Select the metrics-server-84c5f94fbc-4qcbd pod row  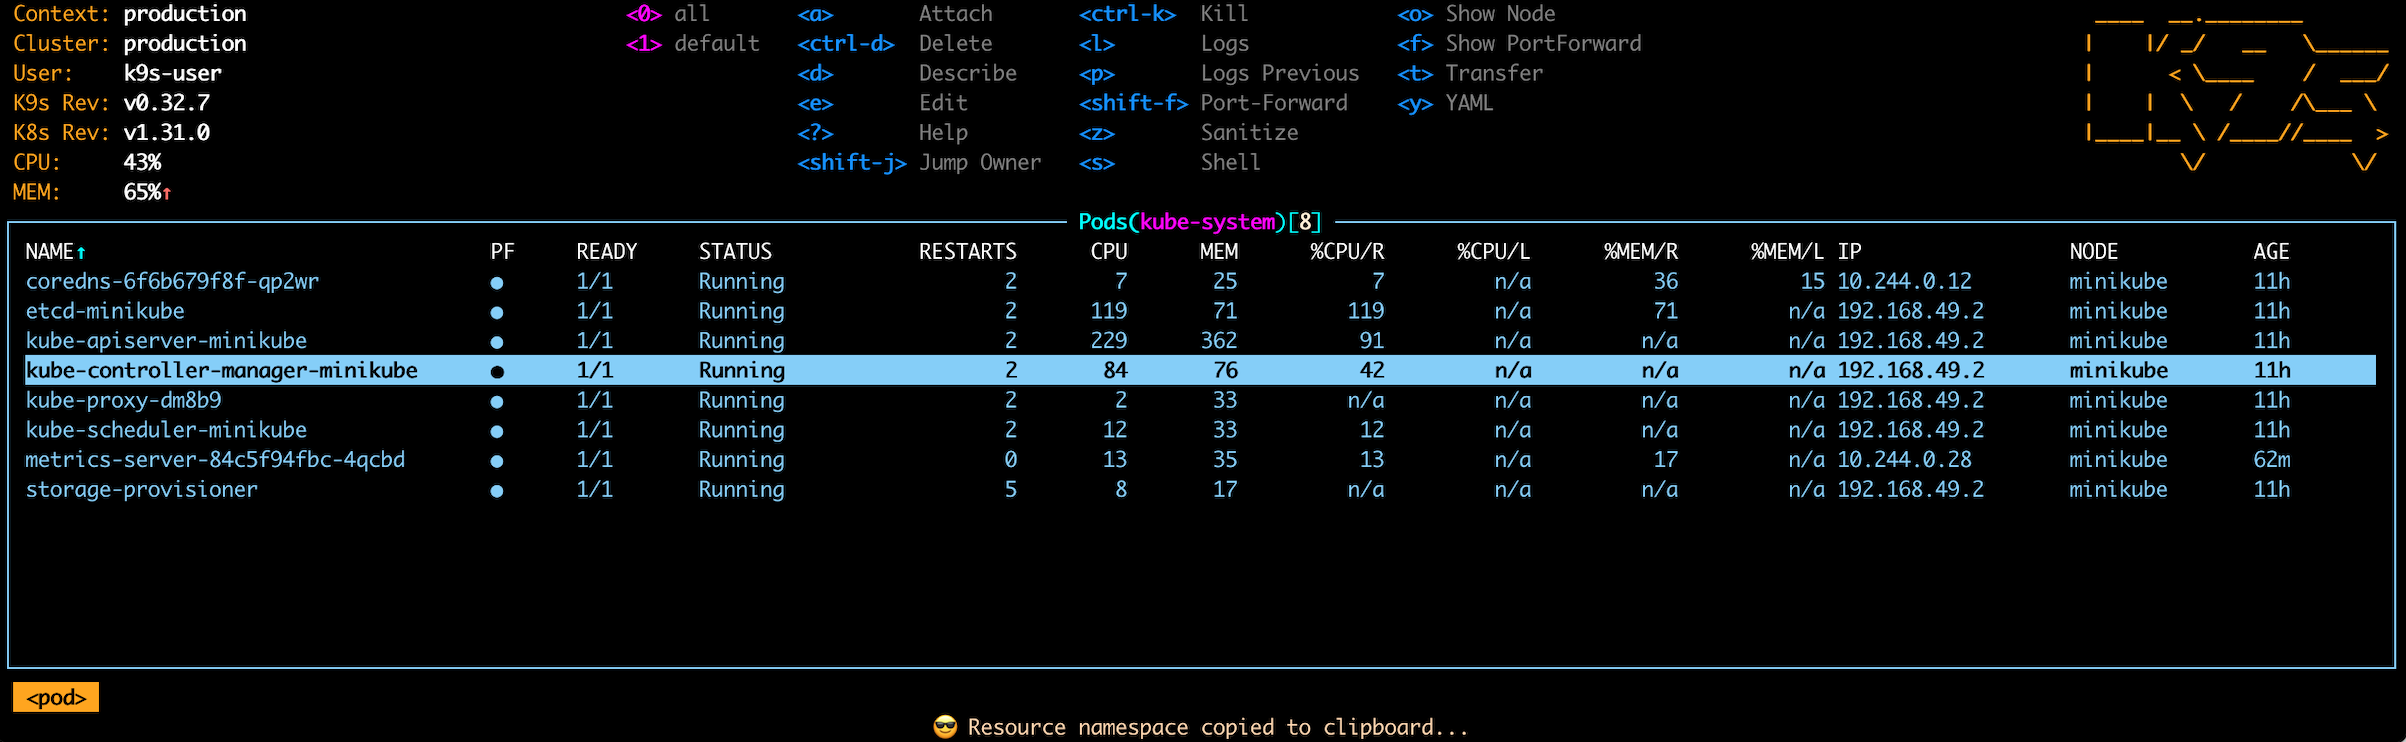1200,460
